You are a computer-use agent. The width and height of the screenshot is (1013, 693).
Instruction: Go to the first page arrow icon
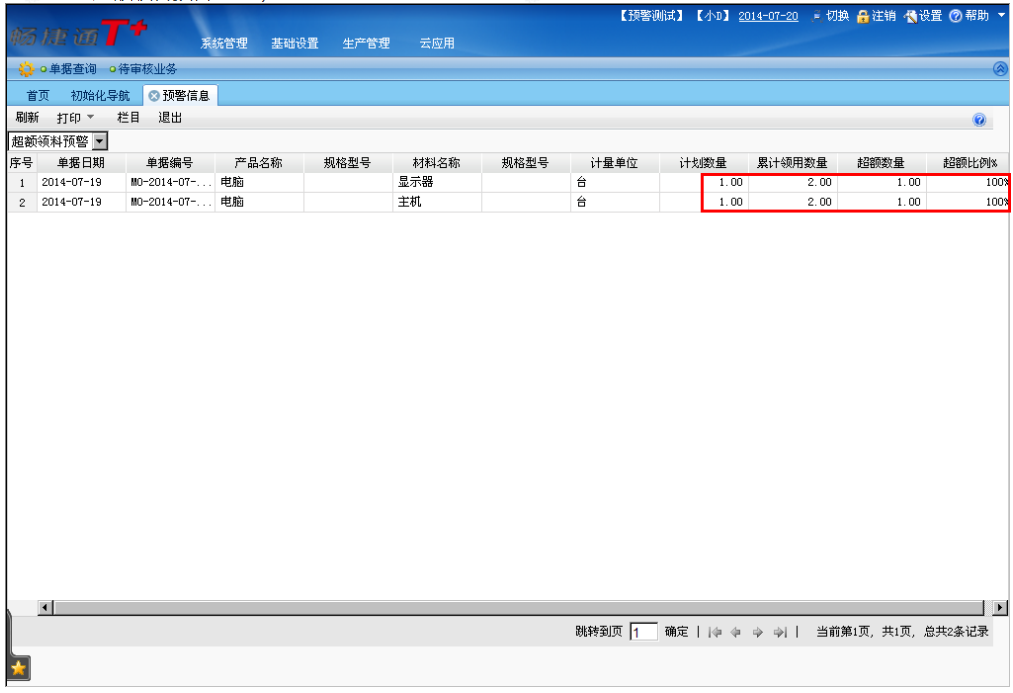[715, 632]
